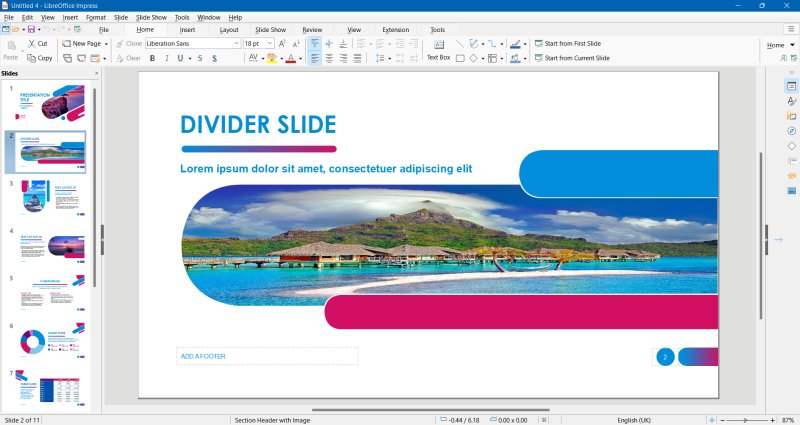Expand the Liberation Sans font name dropdown
Viewport: 800px width, 425px height.
[237, 44]
